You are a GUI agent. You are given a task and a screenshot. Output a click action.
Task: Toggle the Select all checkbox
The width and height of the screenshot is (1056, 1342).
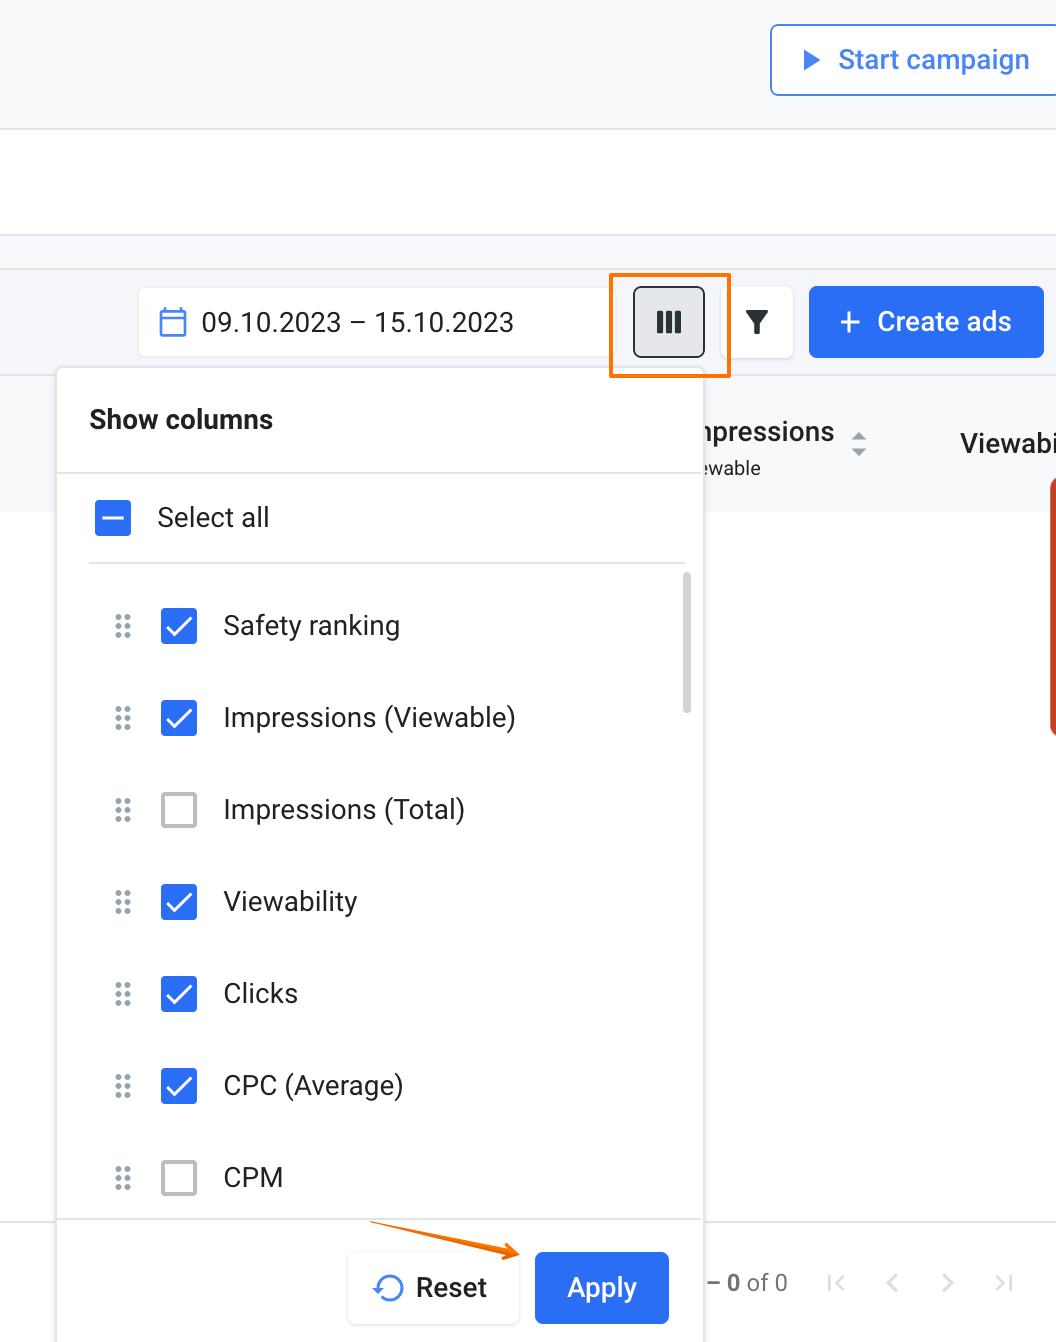click(x=113, y=518)
